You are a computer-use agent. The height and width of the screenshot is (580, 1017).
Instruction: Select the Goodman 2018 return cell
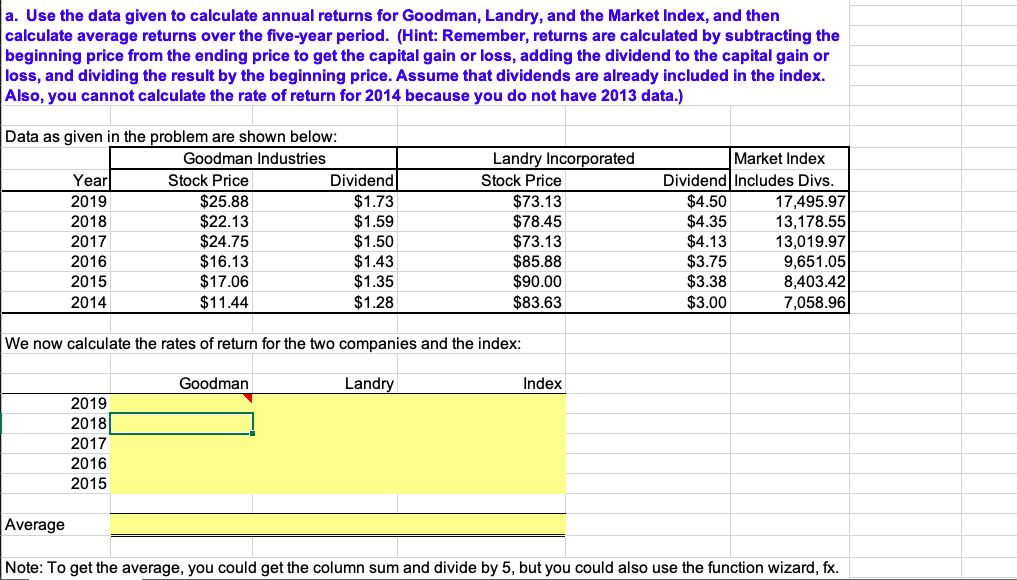(x=182, y=424)
